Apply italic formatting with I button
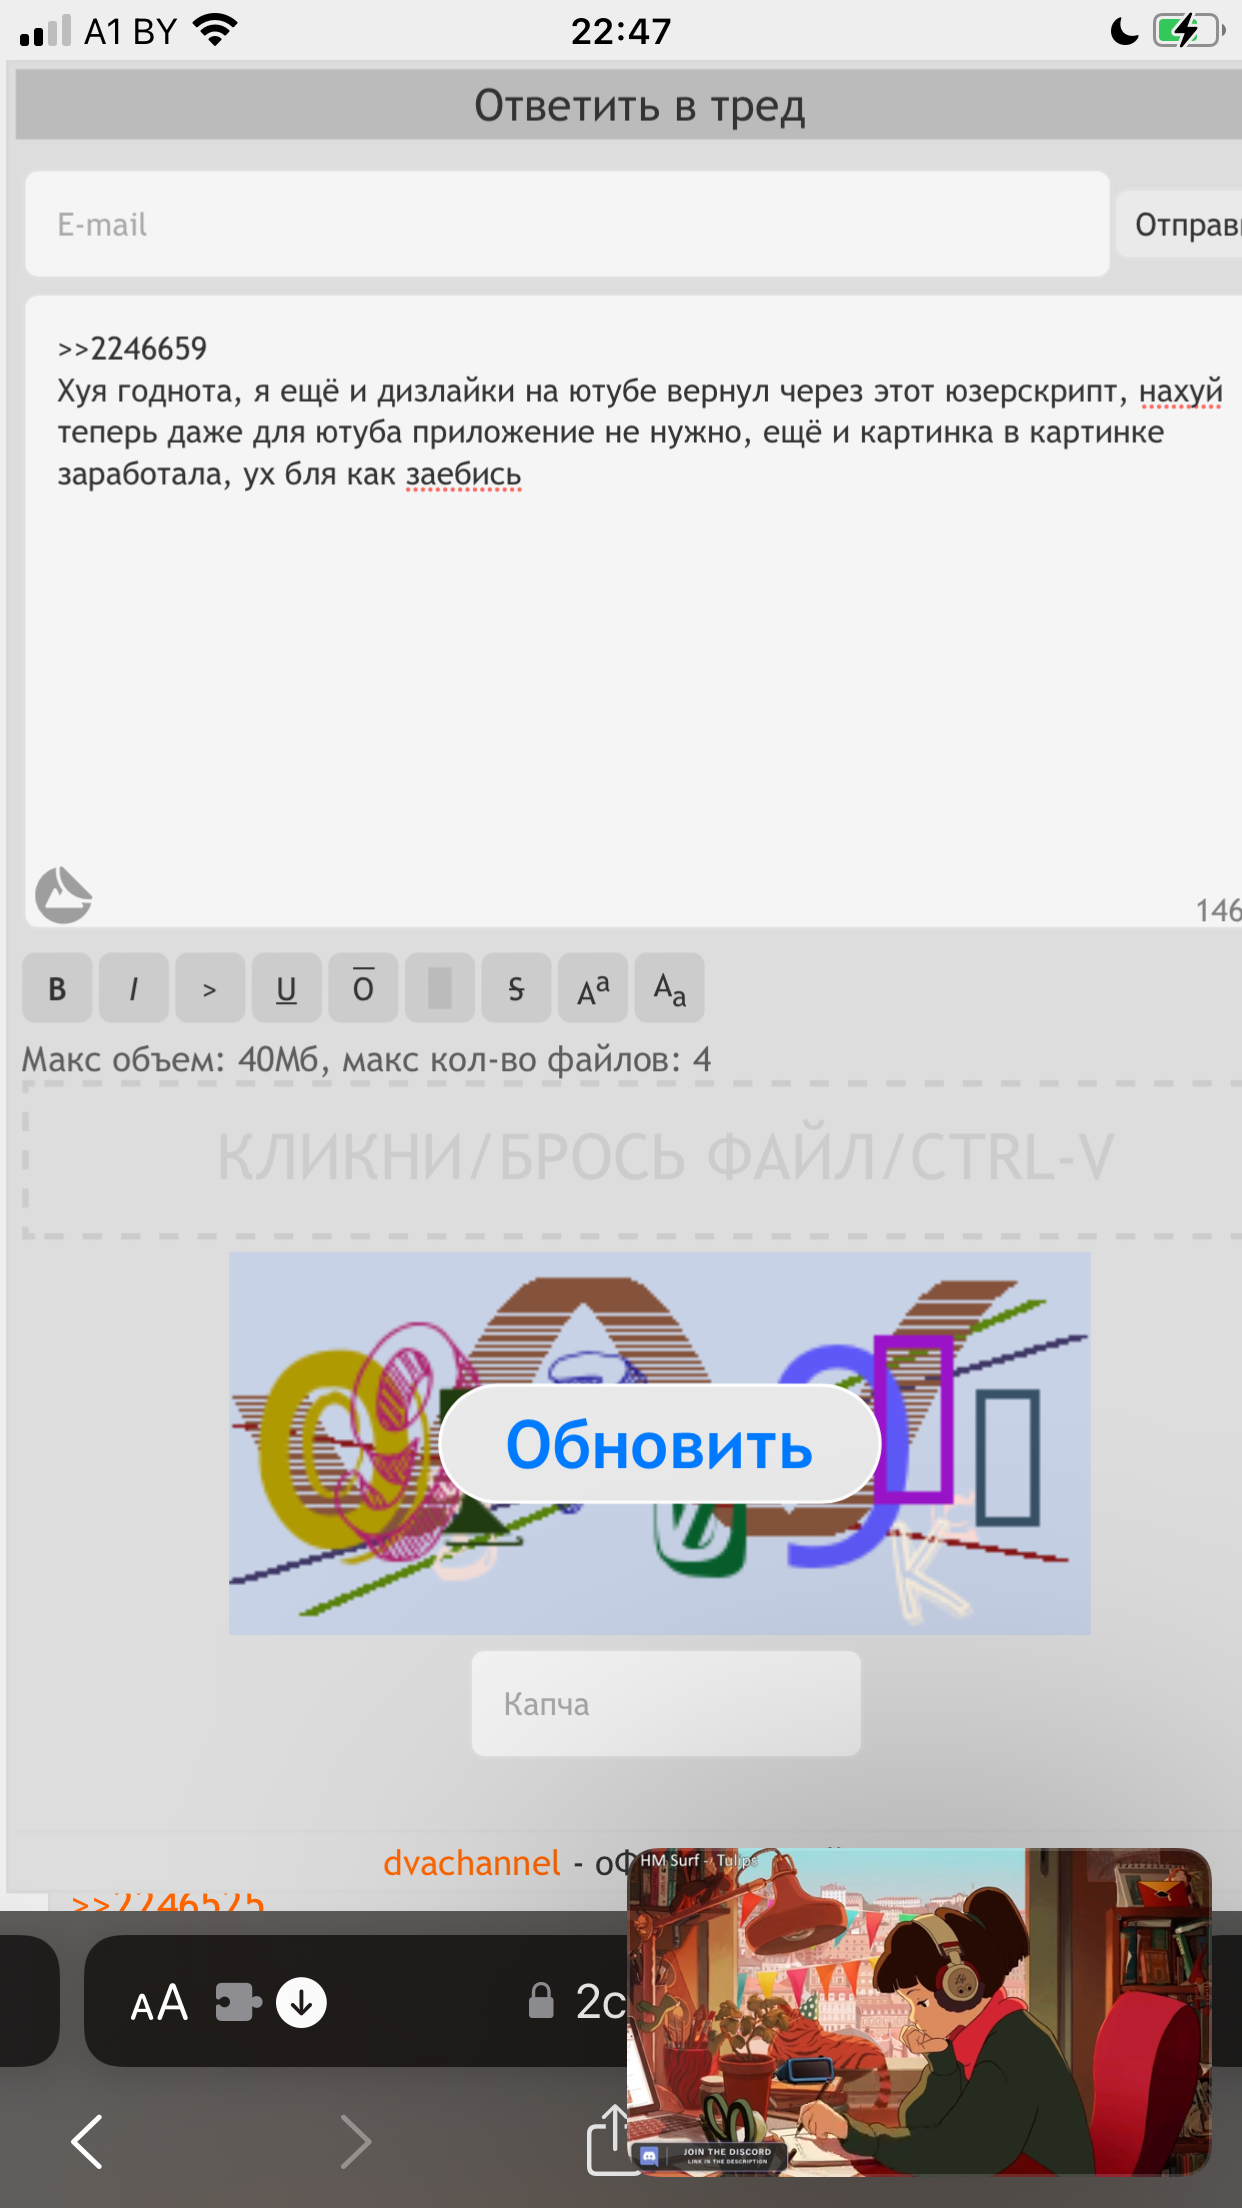Image resolution: width=1242 pixels, height=2208 pixels. [134, 988]
